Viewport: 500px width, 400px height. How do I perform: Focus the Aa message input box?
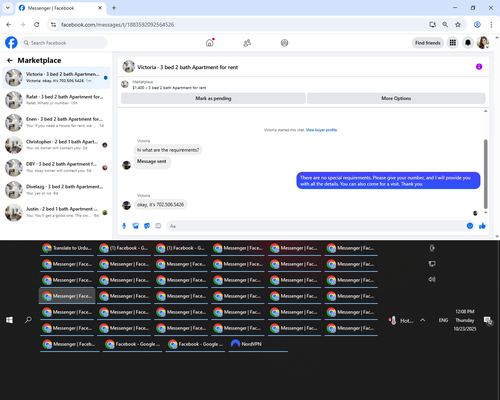317,226
